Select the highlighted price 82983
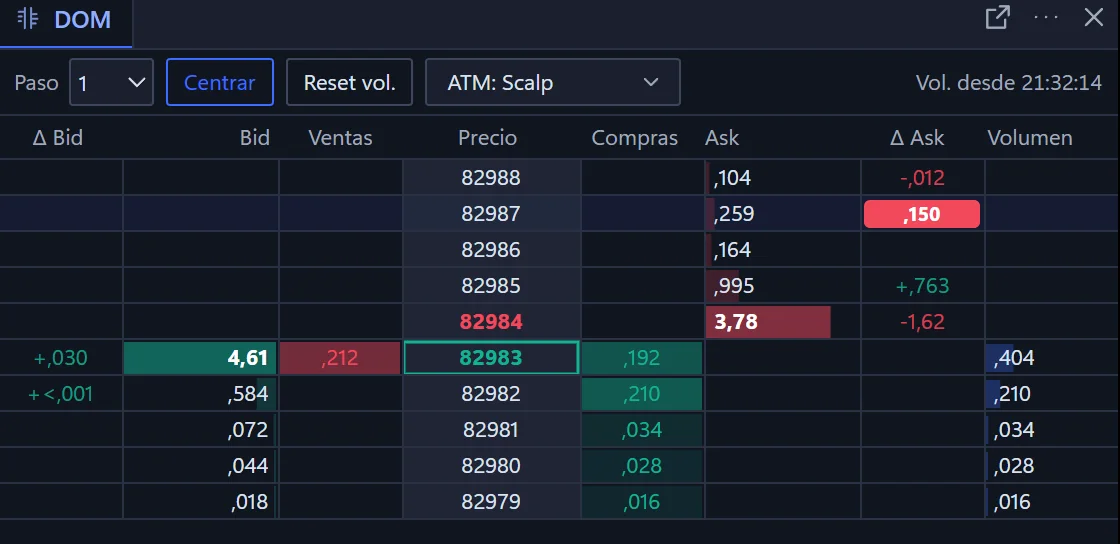Image resolution: width=1120 pixels, height=544 pixels. coord(491,358)
